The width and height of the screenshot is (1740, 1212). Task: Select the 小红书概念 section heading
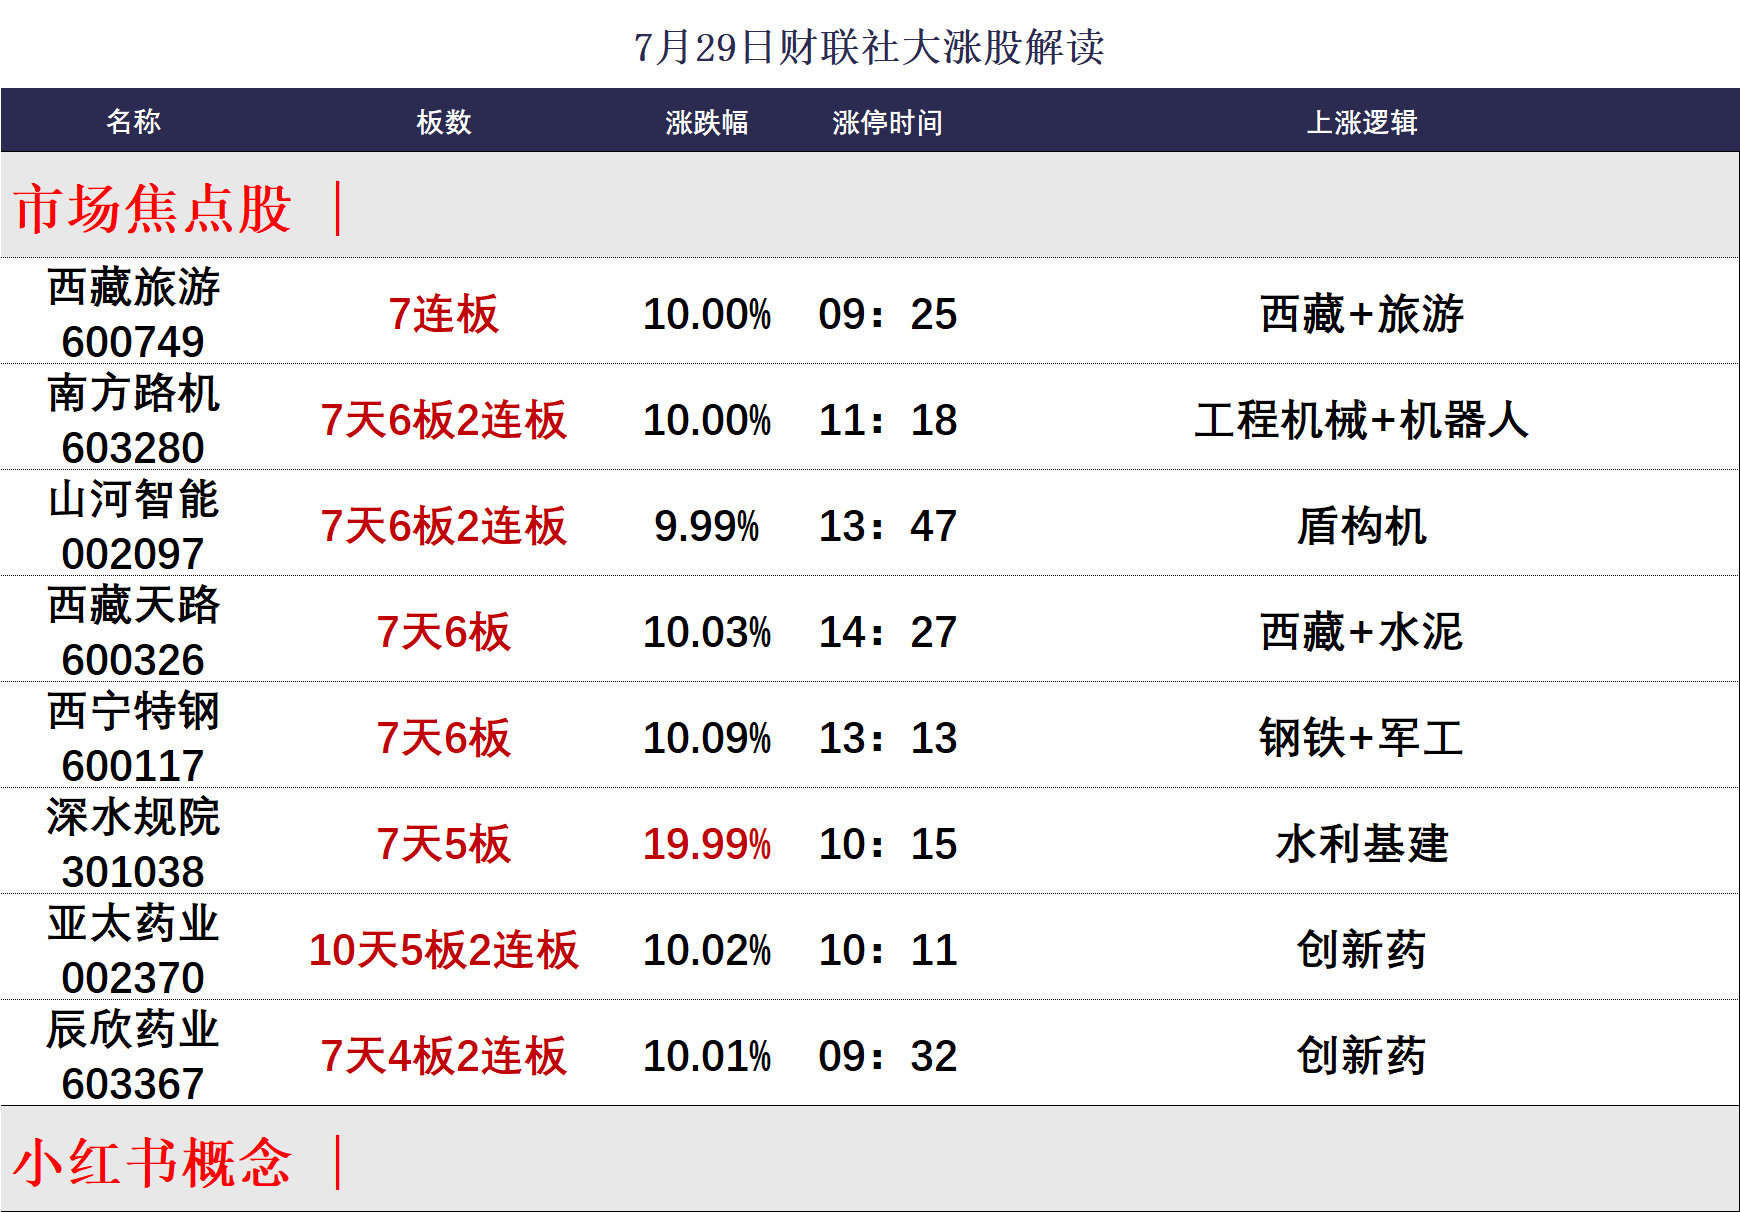(153, 1162)
